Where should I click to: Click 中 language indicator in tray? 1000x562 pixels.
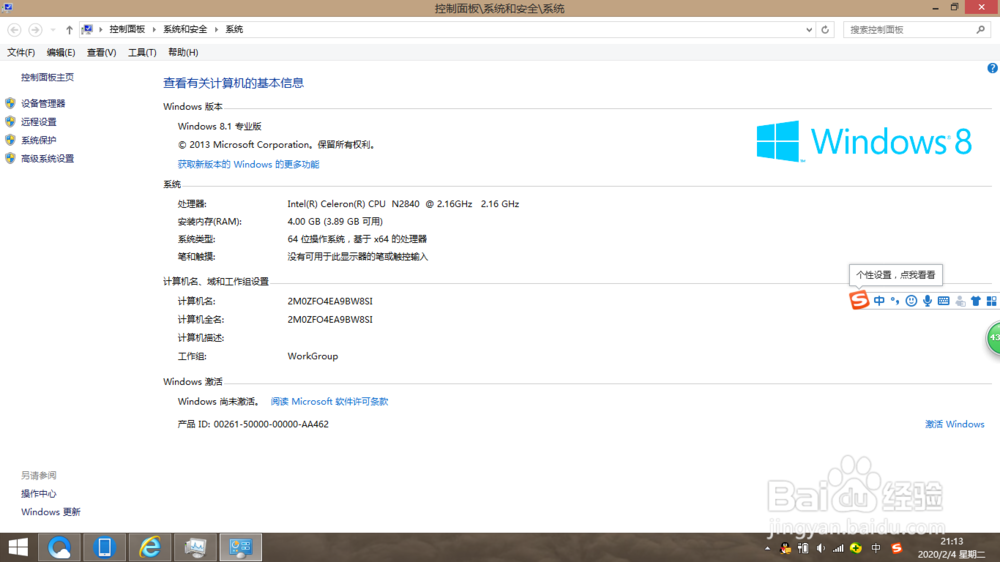point(876,548)
